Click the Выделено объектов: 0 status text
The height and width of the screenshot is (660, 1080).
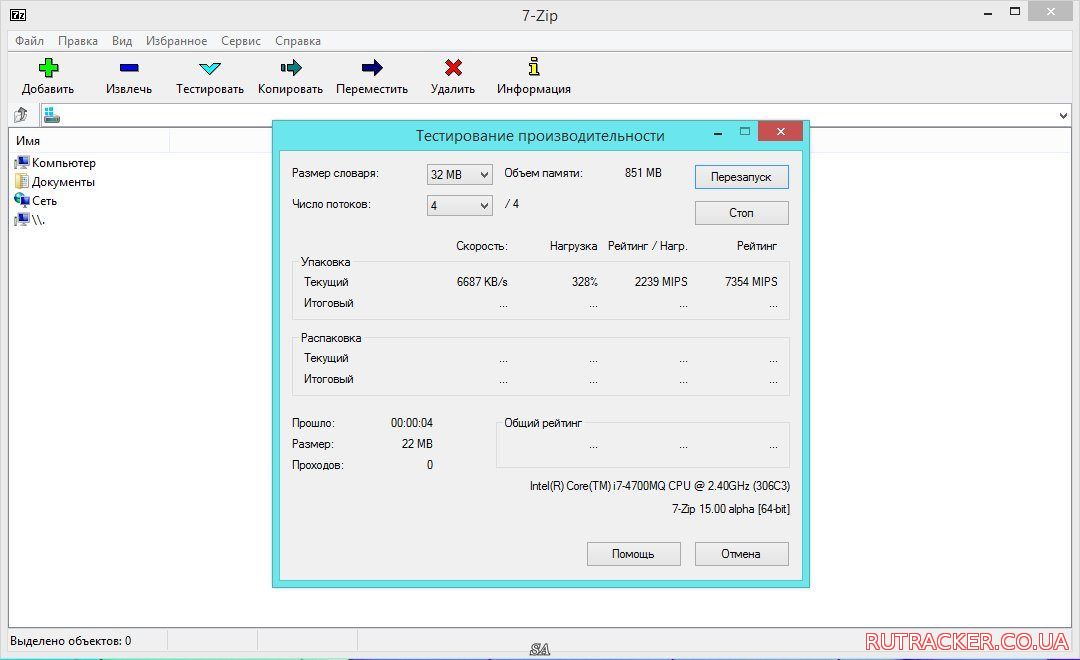point(70,641)
